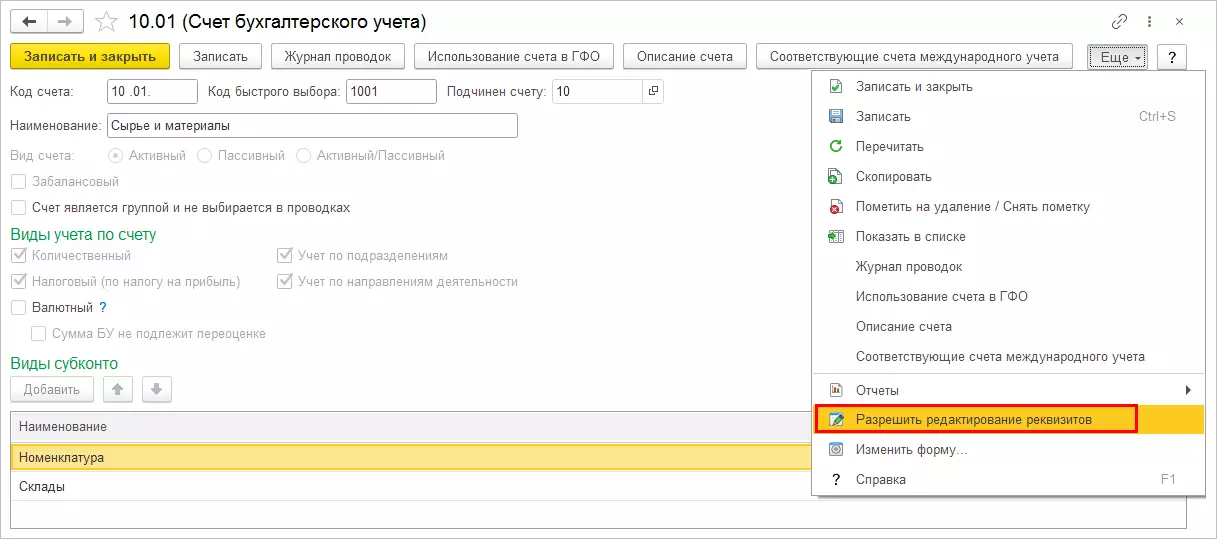
Task: Go back with the left arrow icon
Action: coord(30,21)
